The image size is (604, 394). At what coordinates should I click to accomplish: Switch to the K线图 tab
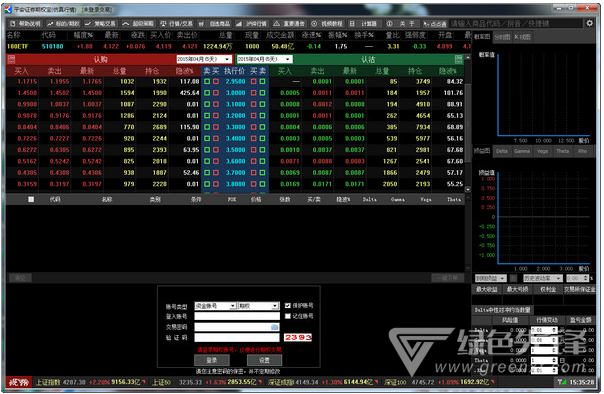(x=522, y=37)
